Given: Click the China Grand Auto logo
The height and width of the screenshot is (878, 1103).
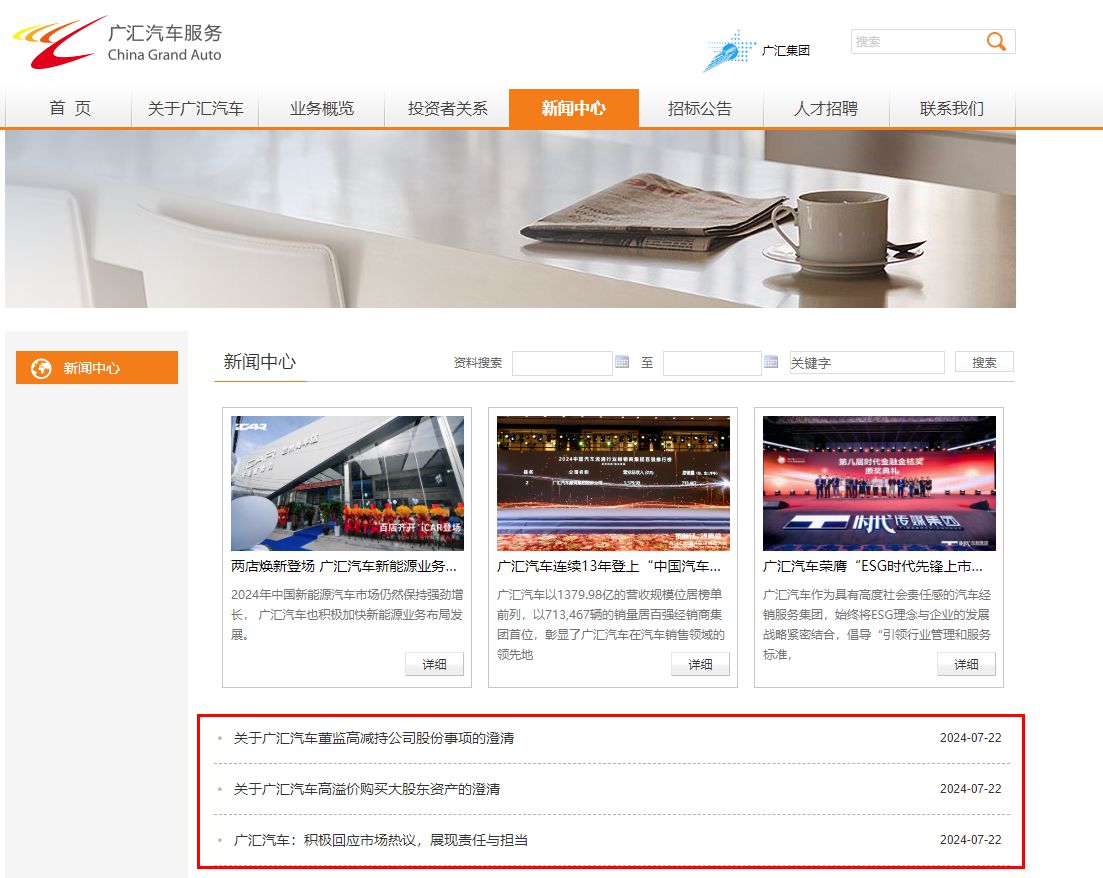Looking at the screenshot, I should tap(117, 42).
